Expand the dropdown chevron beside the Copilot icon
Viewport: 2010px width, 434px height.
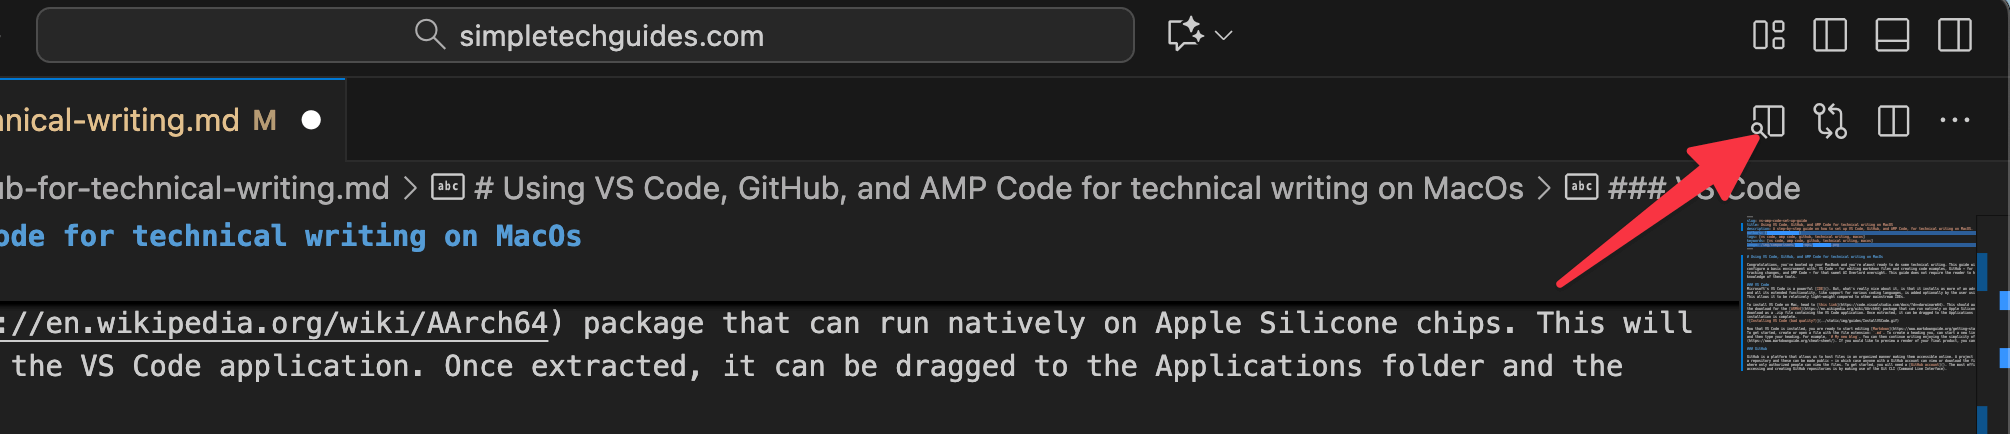1223,36
